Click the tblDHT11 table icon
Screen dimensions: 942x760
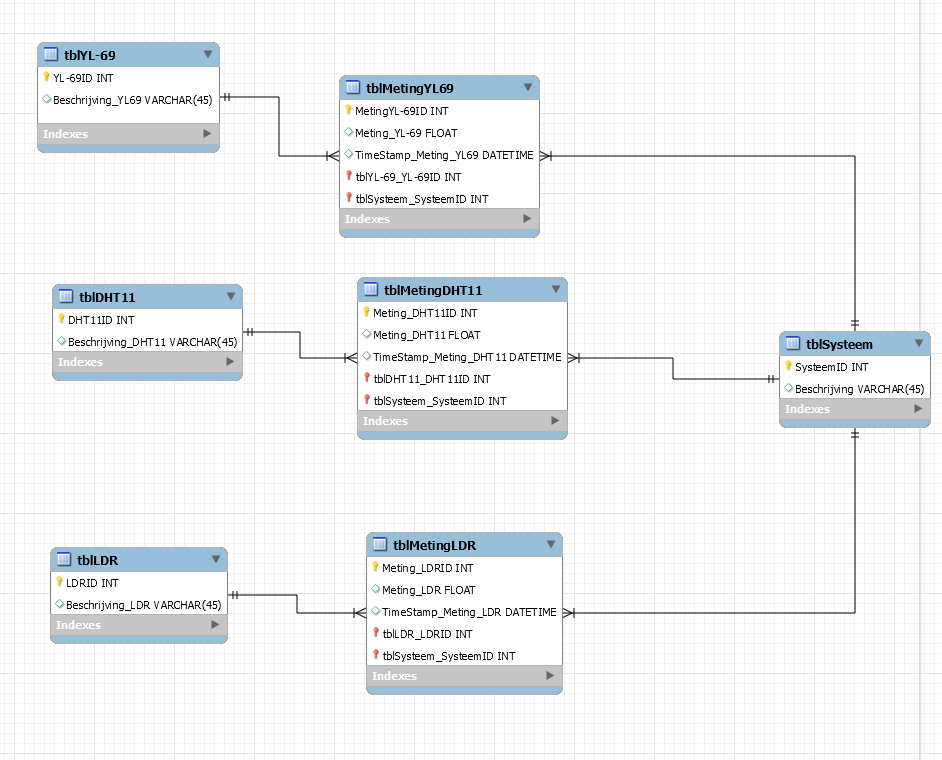(x=66, y=297)
